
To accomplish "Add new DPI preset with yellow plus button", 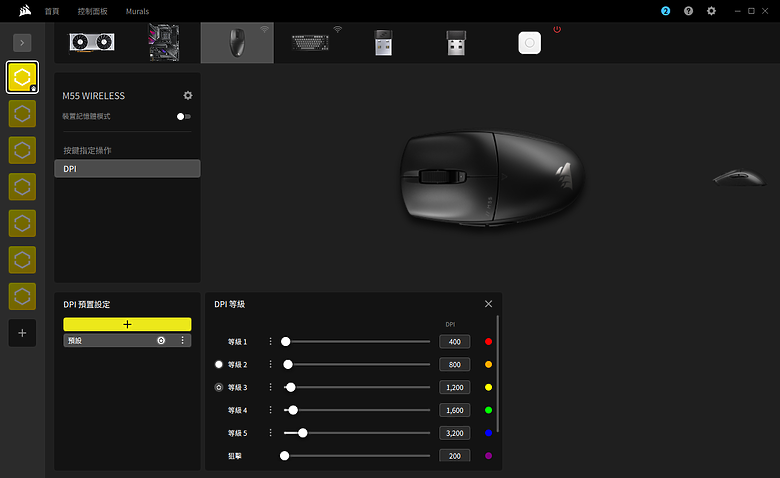I will (127, 324).
